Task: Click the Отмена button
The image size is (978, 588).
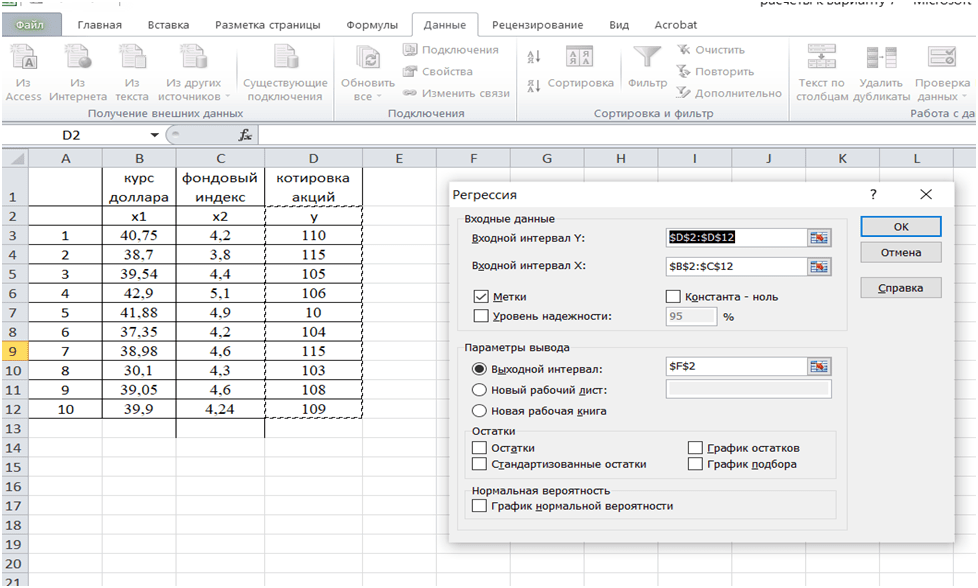Action: 901,253
